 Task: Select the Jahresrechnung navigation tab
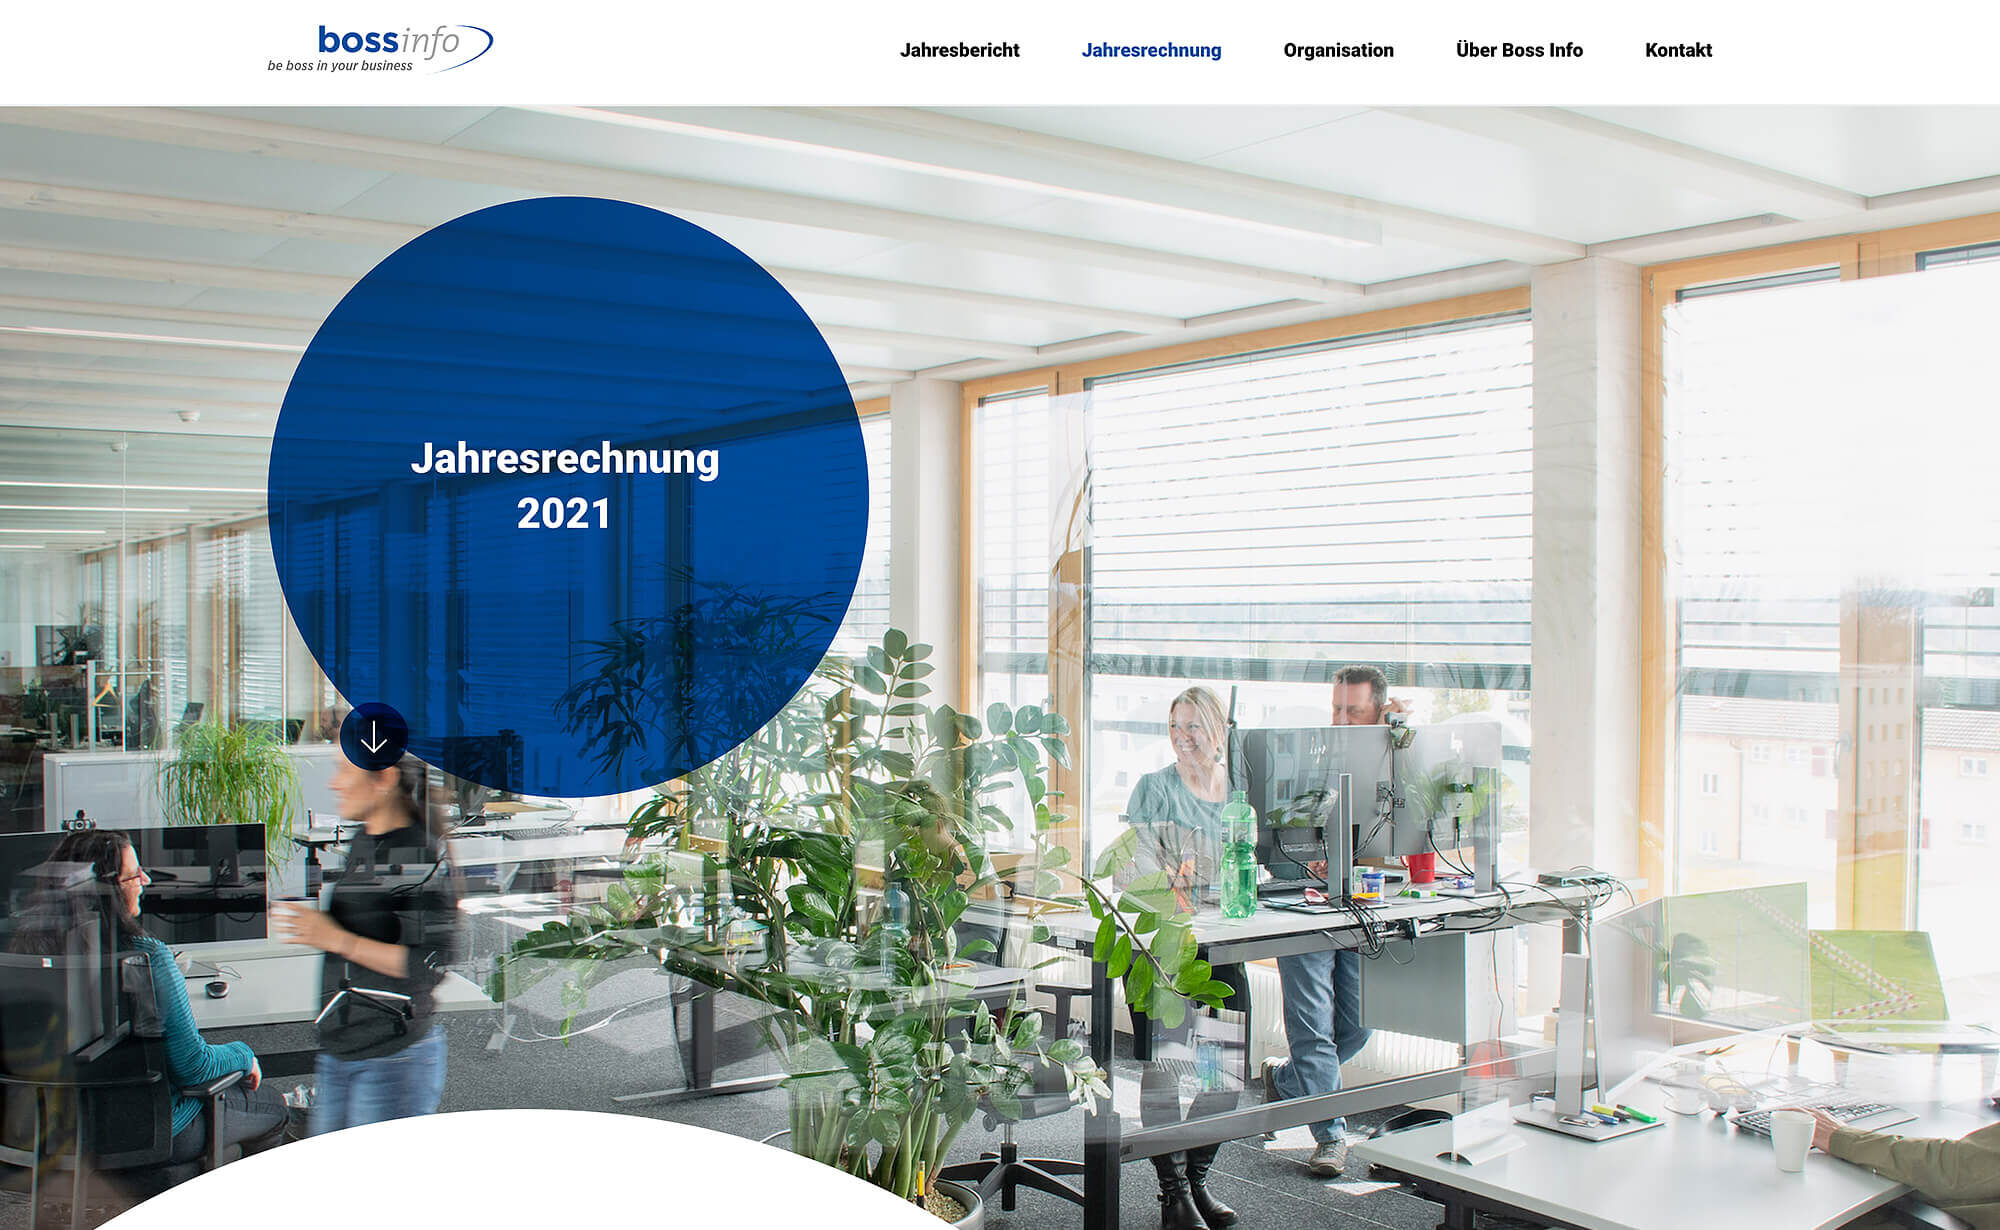click(1151, 50)
